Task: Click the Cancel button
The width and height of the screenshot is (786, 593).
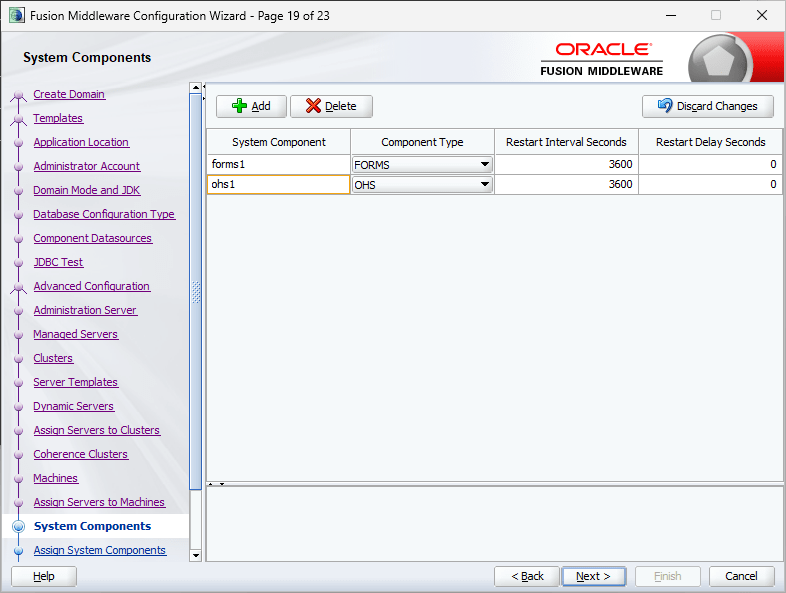Action: tap(741, 576)
